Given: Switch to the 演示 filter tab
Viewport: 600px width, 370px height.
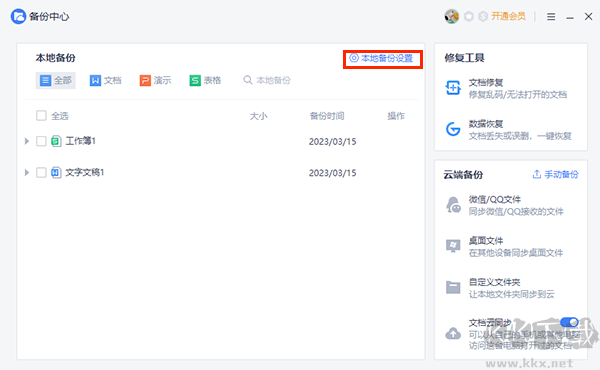Looking at the screenshot, I should (x=155, y=80).
